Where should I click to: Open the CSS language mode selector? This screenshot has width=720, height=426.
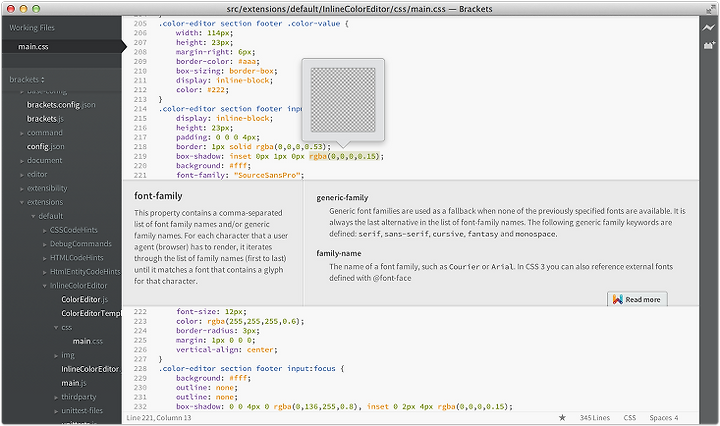pos(630,418)
